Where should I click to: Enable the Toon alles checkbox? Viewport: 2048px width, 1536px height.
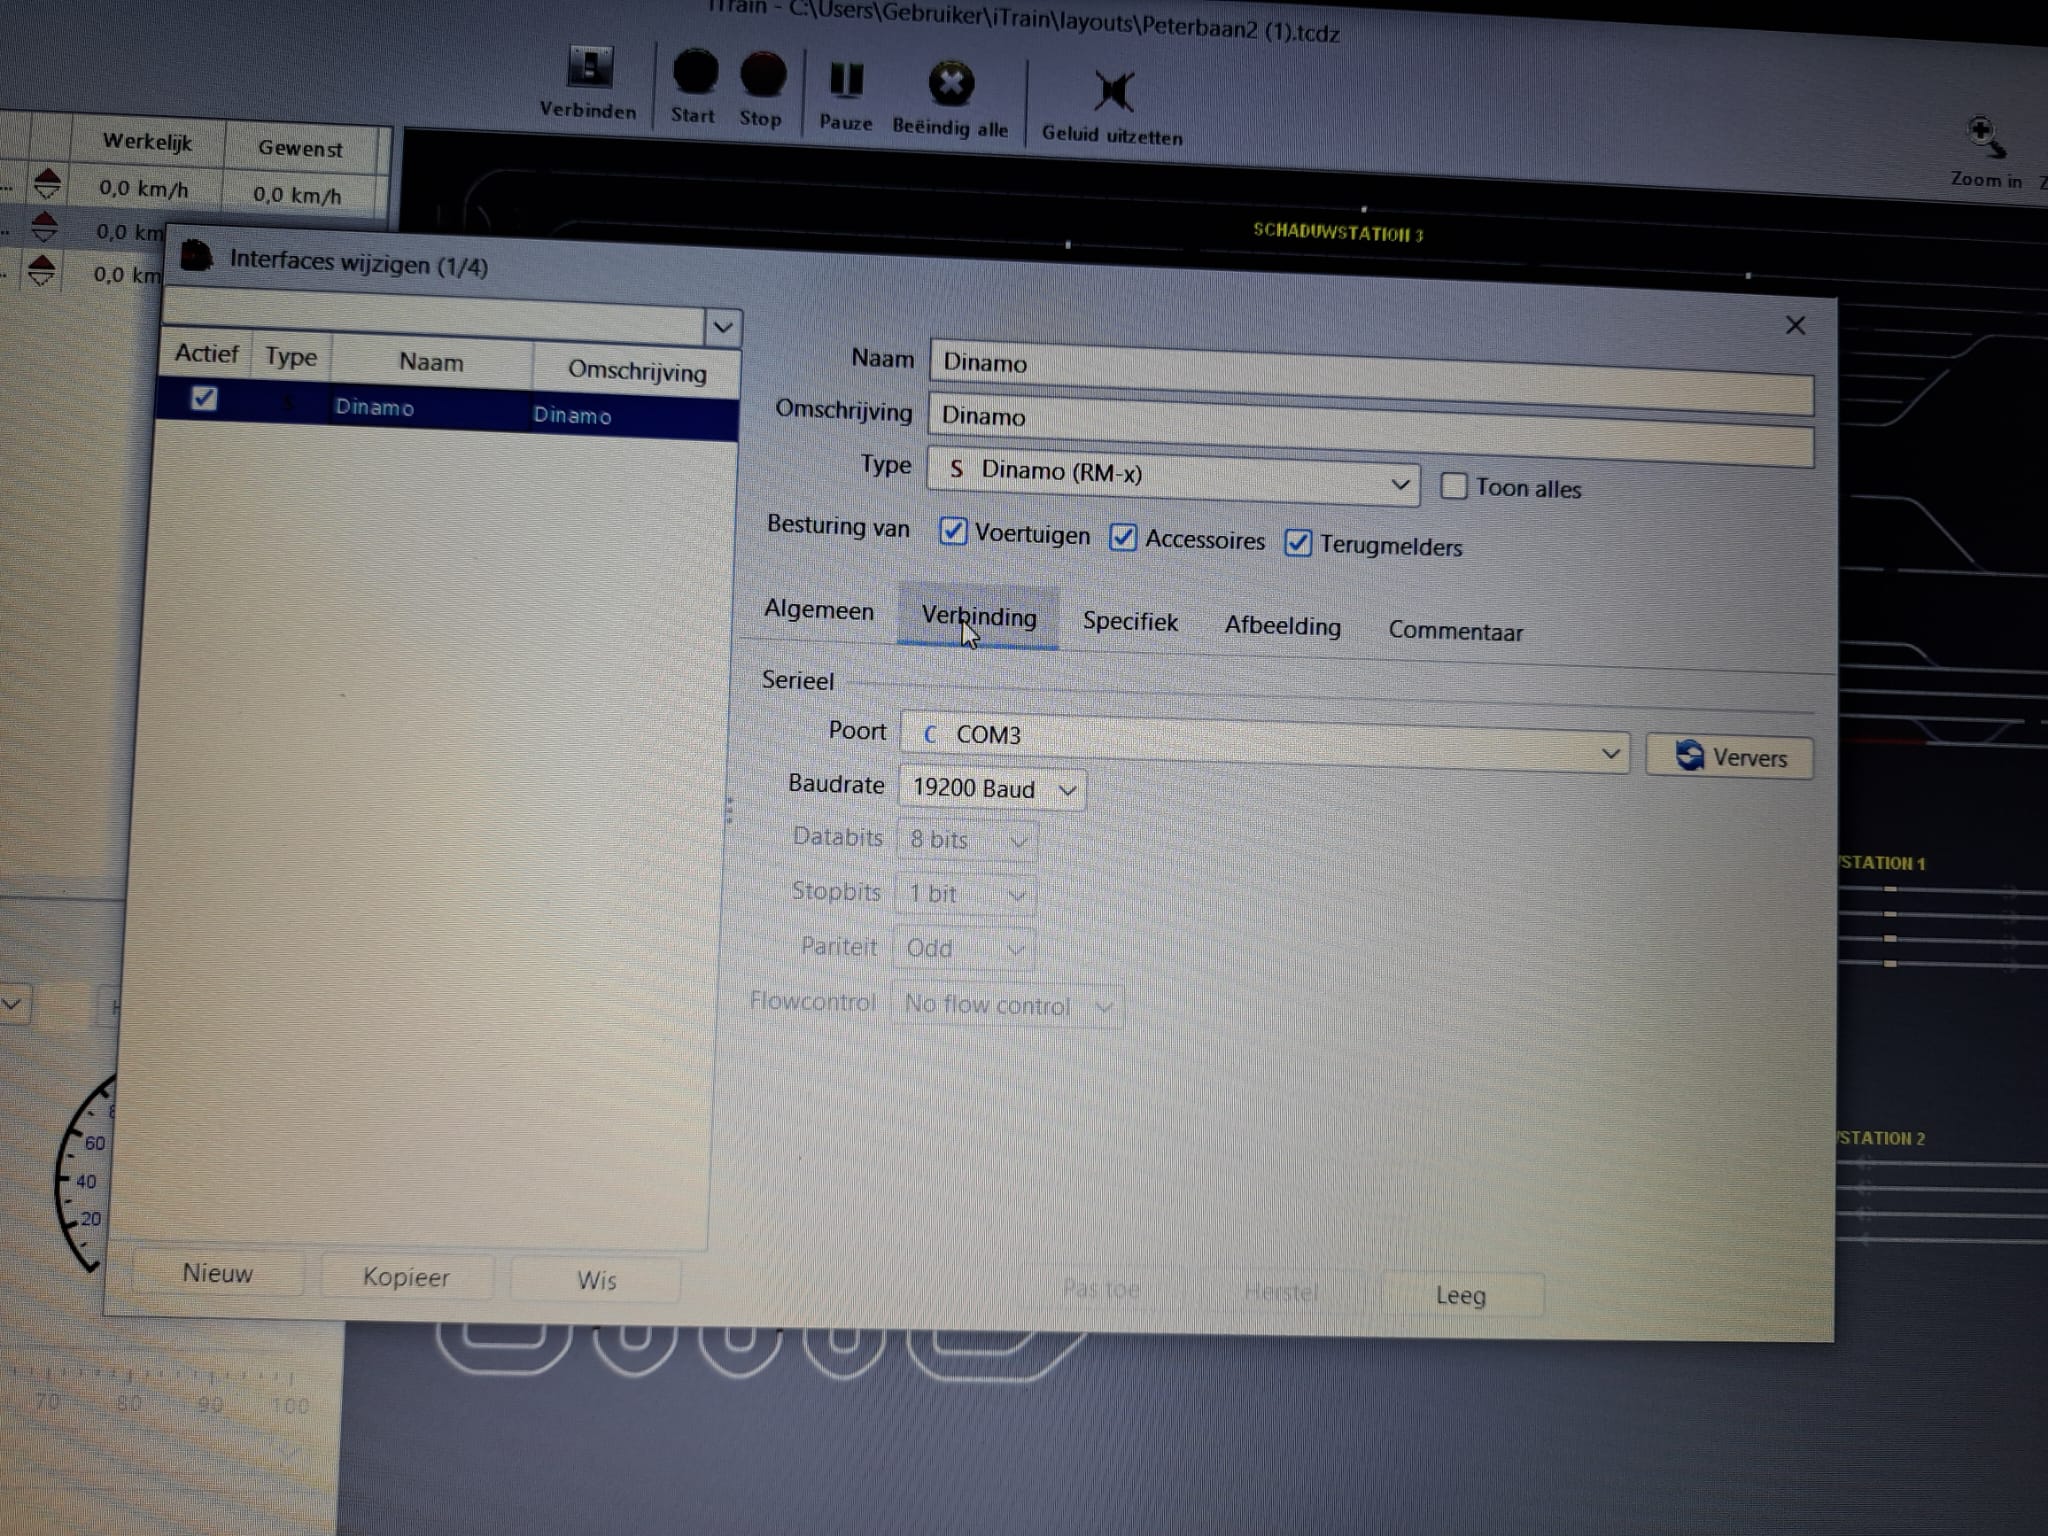click(1453, 486)
